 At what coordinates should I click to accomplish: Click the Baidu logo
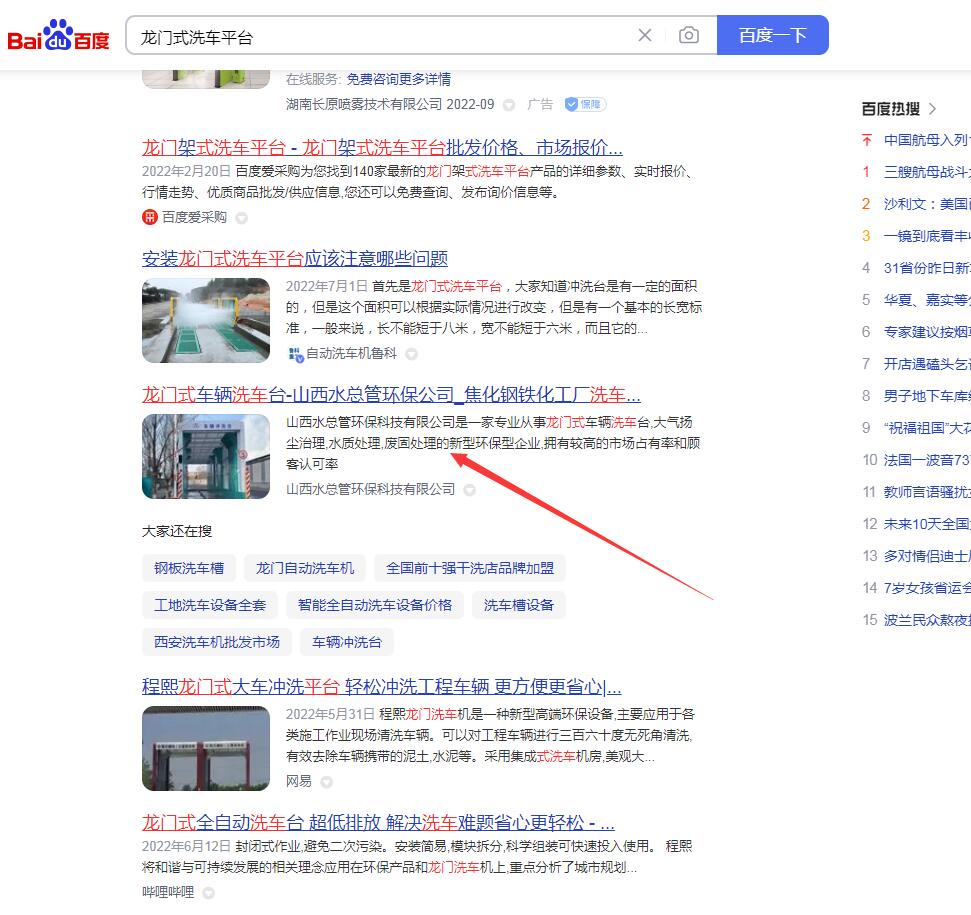pyautogui.click(x=58, y=35)
